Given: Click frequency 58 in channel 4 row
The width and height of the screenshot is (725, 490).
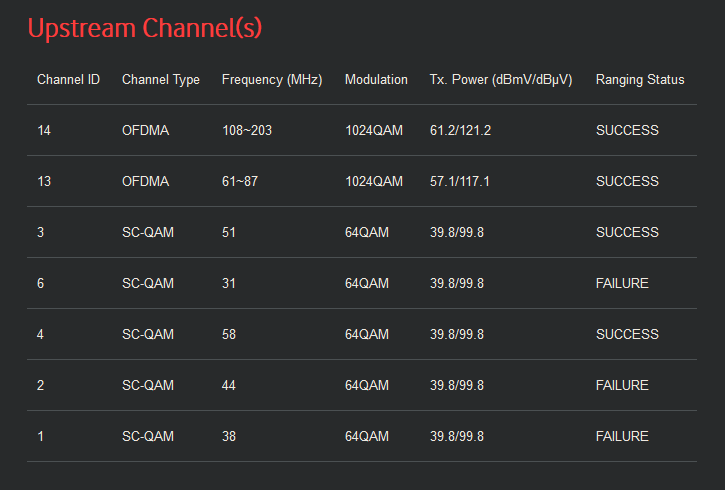Looking at the screenshot, I should click(x=229, y=334).
